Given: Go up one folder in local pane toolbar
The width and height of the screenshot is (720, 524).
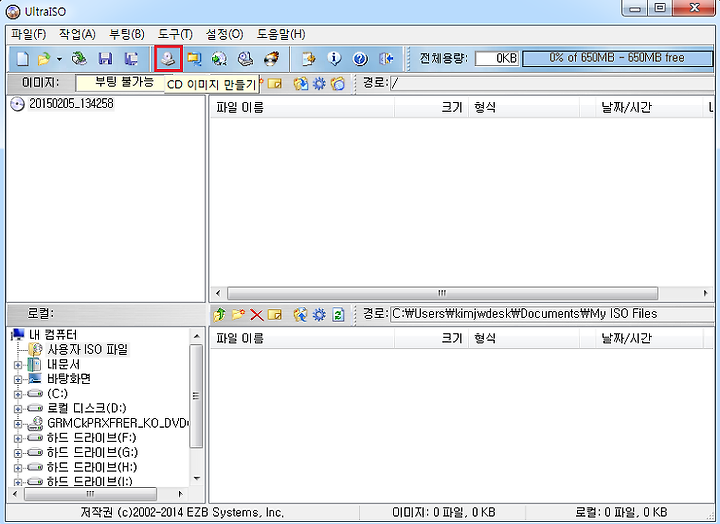Looking at the screenshot, I should 219,315.
